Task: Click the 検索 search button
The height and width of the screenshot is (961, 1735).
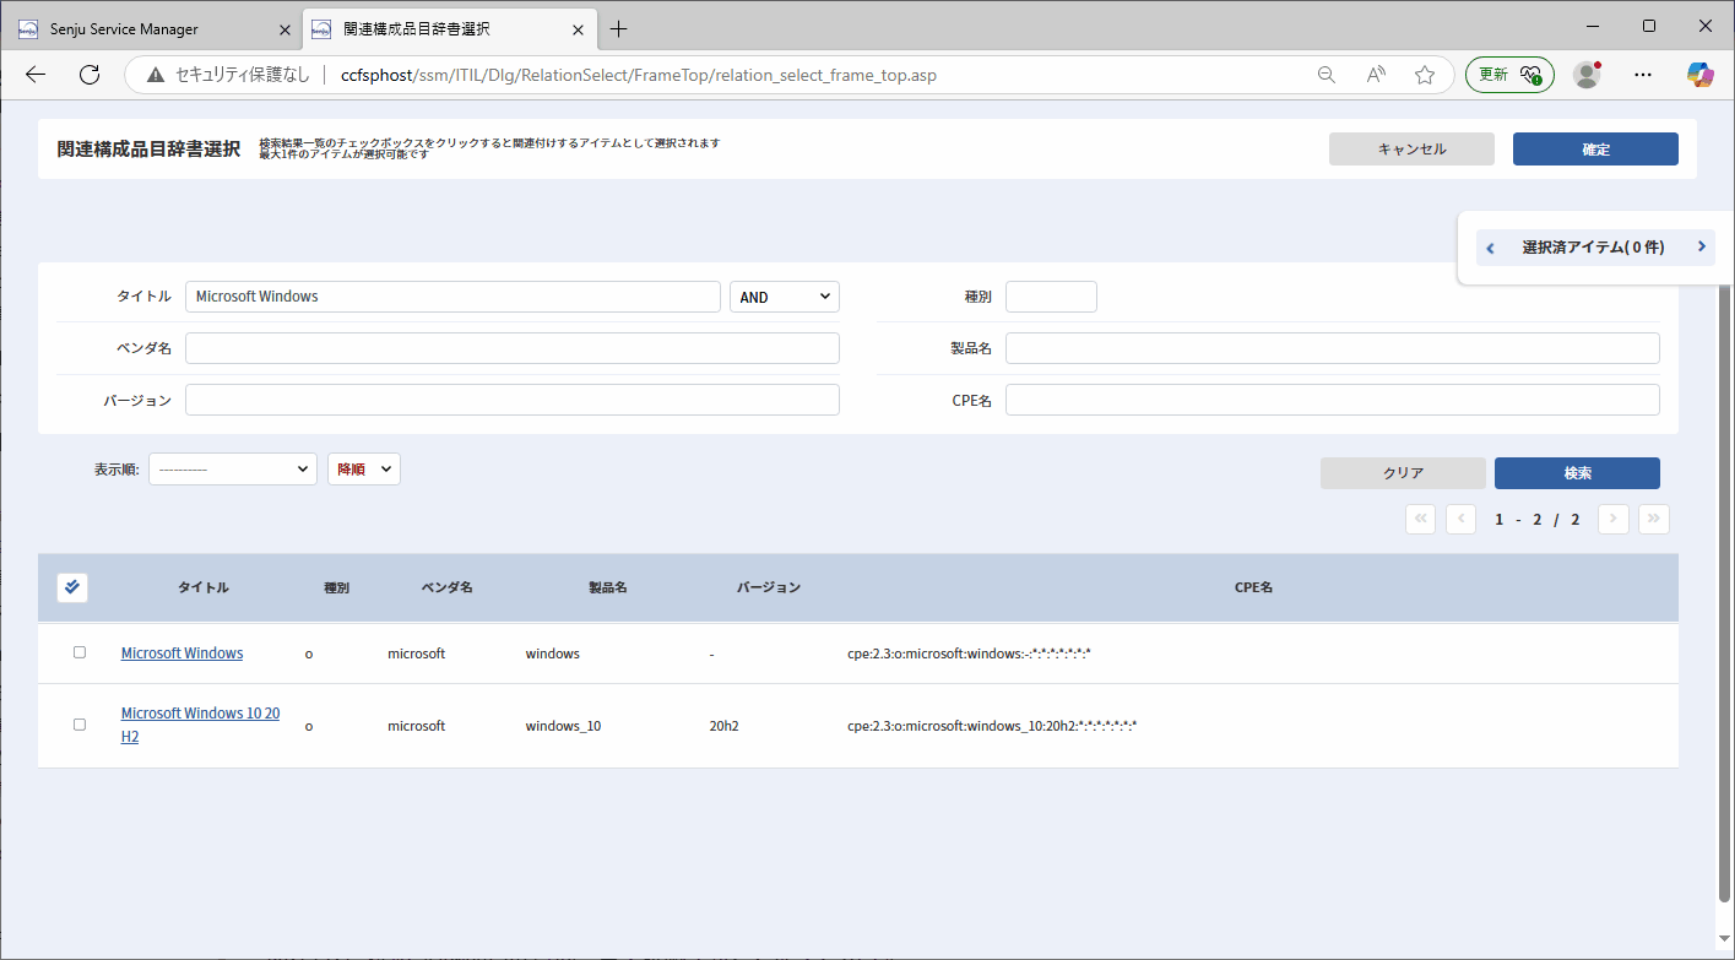Action: tap(1577, 473)
